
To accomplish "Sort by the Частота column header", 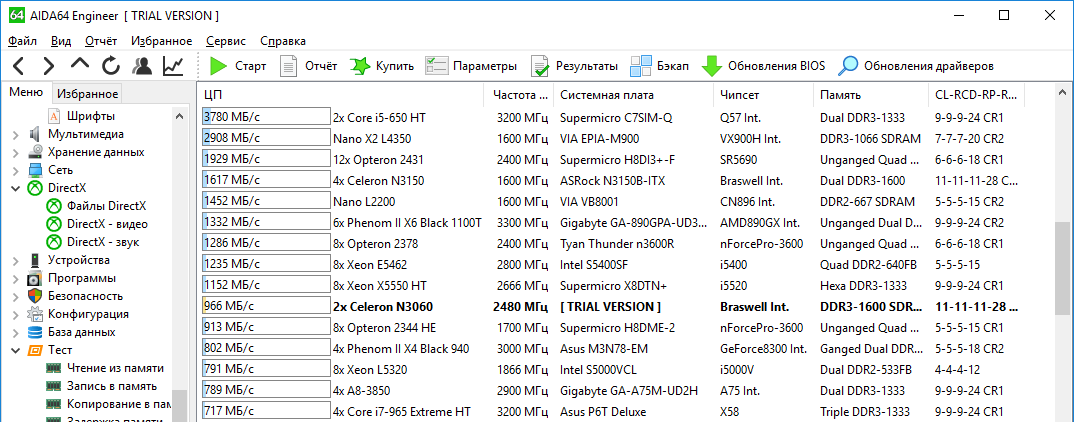I will (x=519, y=95).
